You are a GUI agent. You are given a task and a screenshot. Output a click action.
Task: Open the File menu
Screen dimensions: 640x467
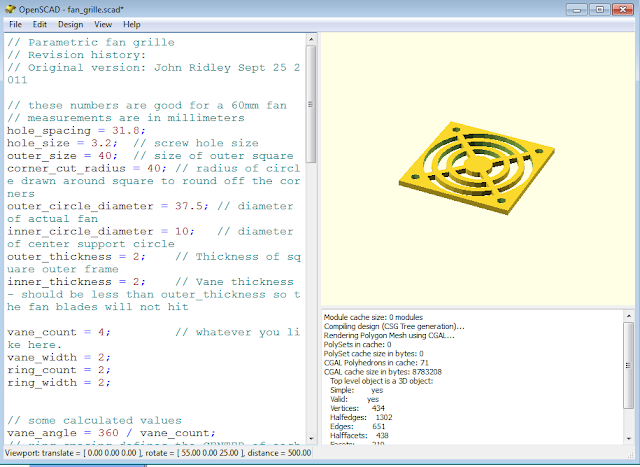[15, 24]
